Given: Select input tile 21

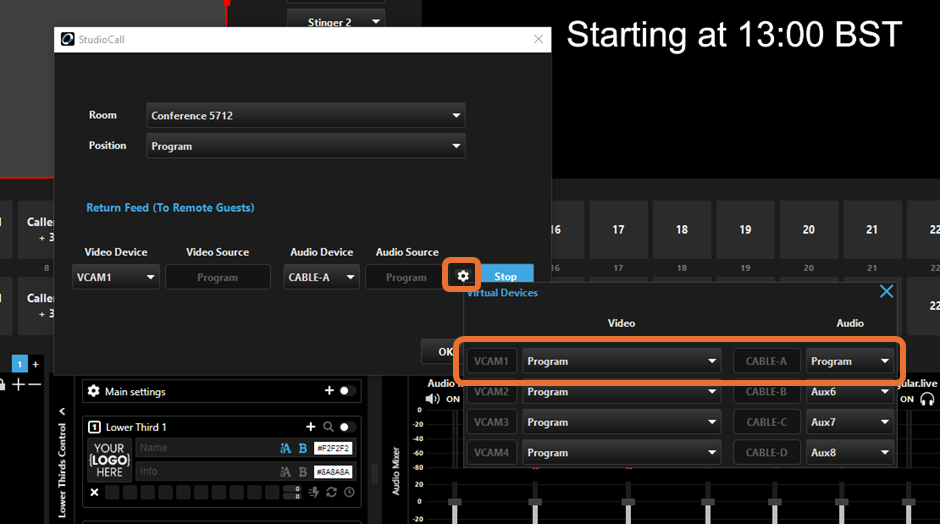Looking at the screenshot, I should 872,230.
